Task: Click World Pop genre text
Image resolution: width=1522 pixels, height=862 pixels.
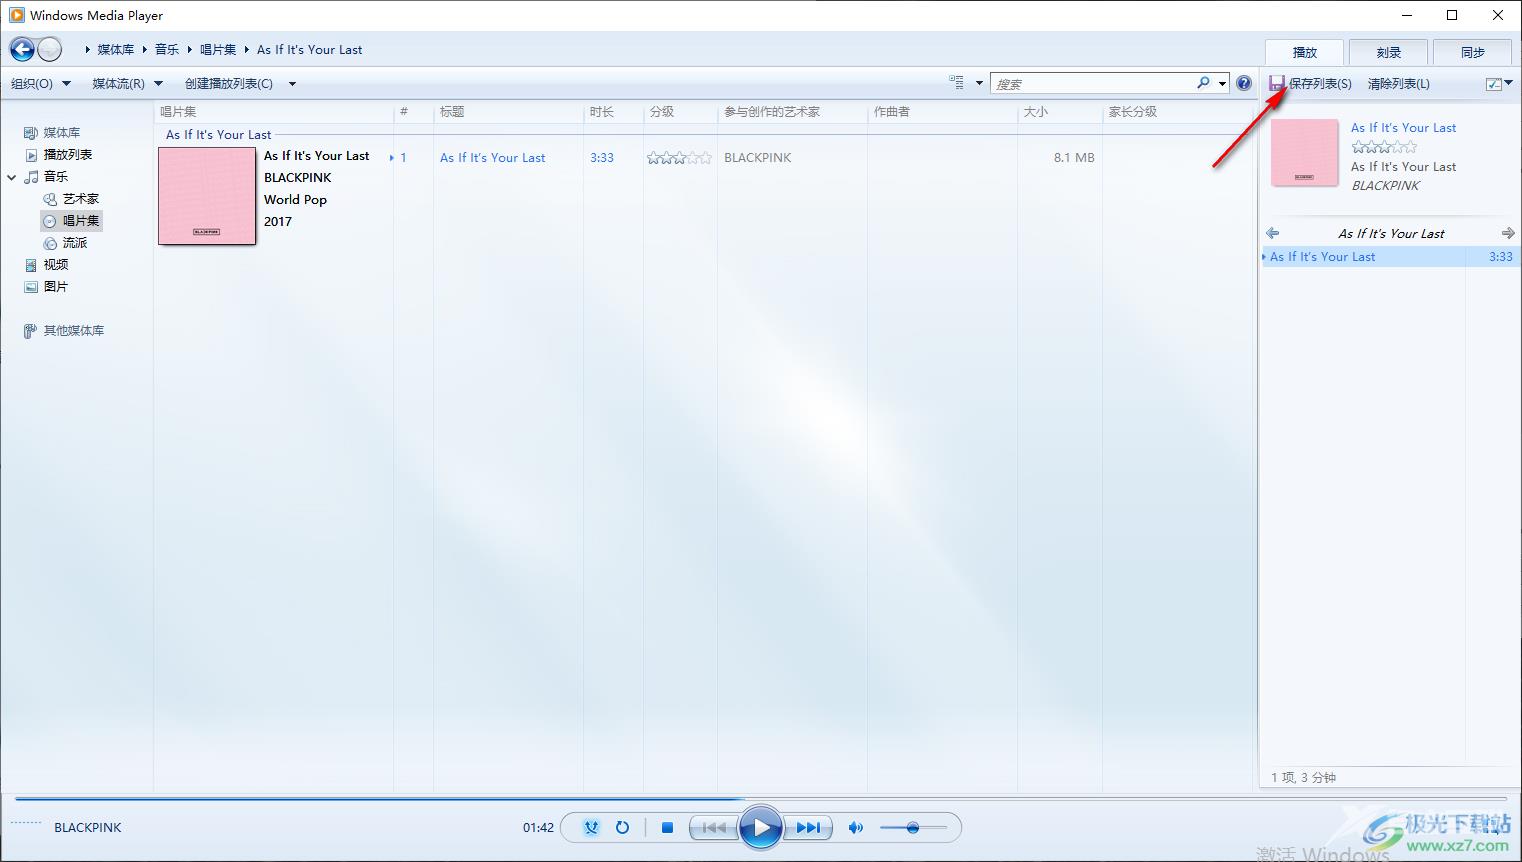Action: (295, 199)
